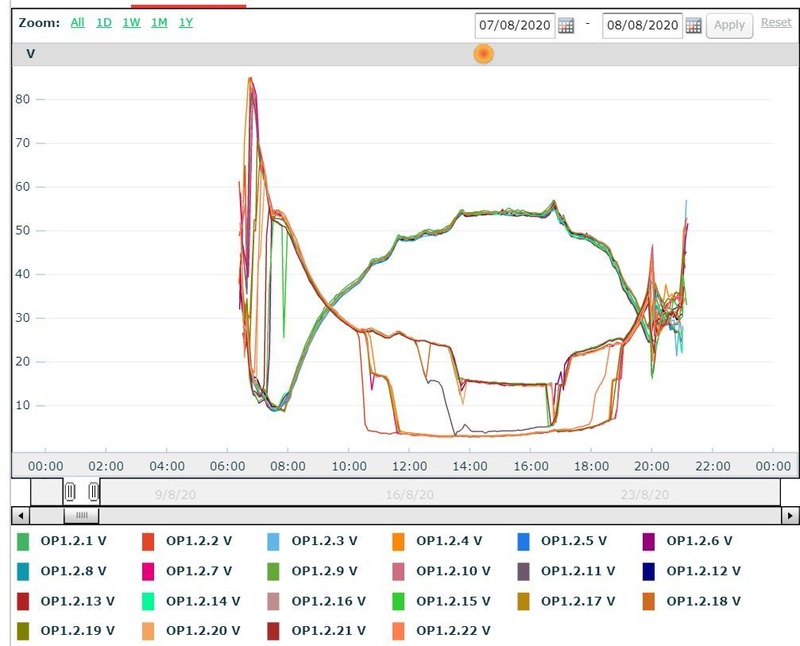Click the scrollbar left arrow
Image resolution: width=800 pixels, height=646 pixels.
pos(20,515)
